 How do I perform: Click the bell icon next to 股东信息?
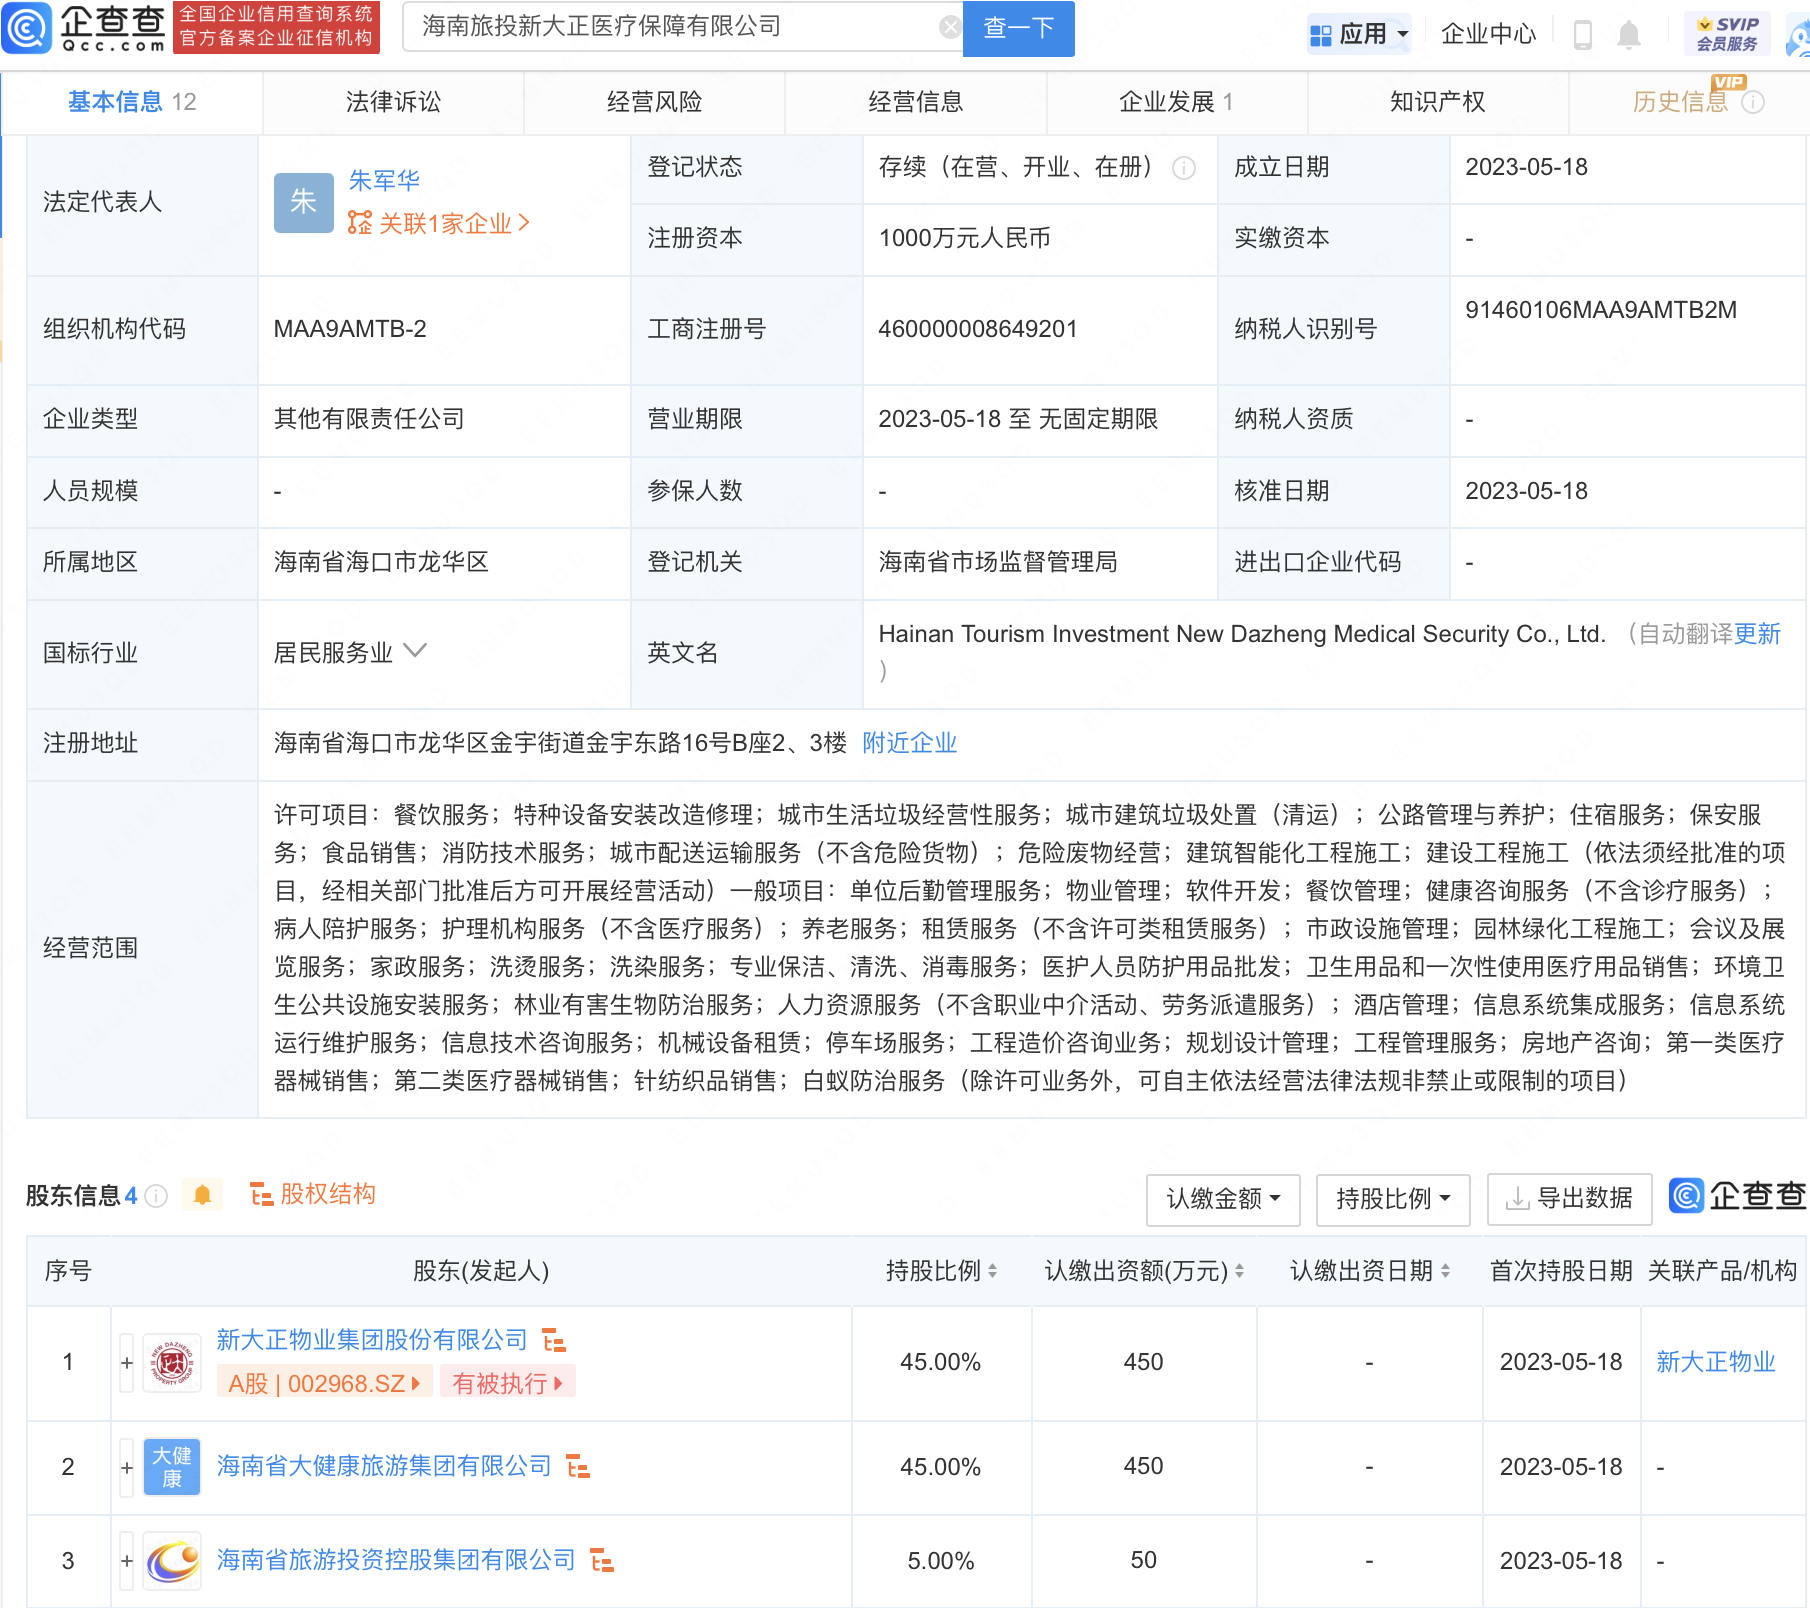click(x=202, y=1194)
